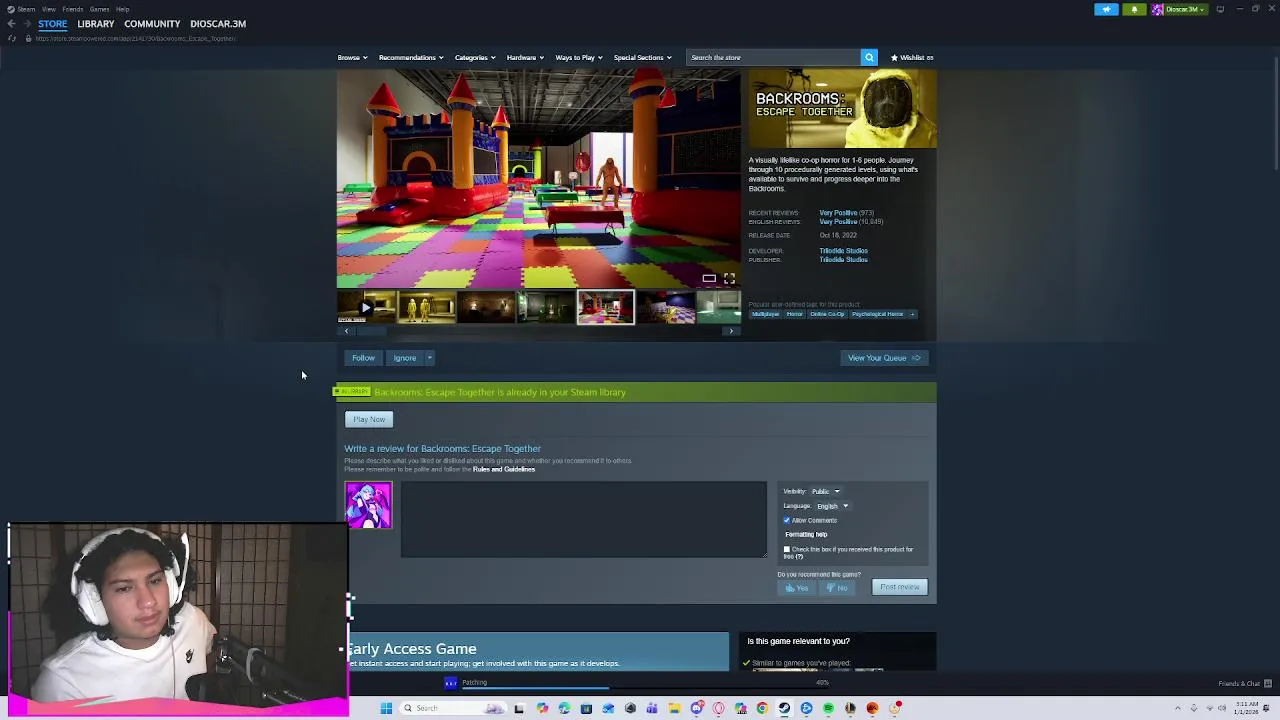This screenshot has width=1280, height=720.
Task: Click the user avatar beside the review box
Action: 368,505
